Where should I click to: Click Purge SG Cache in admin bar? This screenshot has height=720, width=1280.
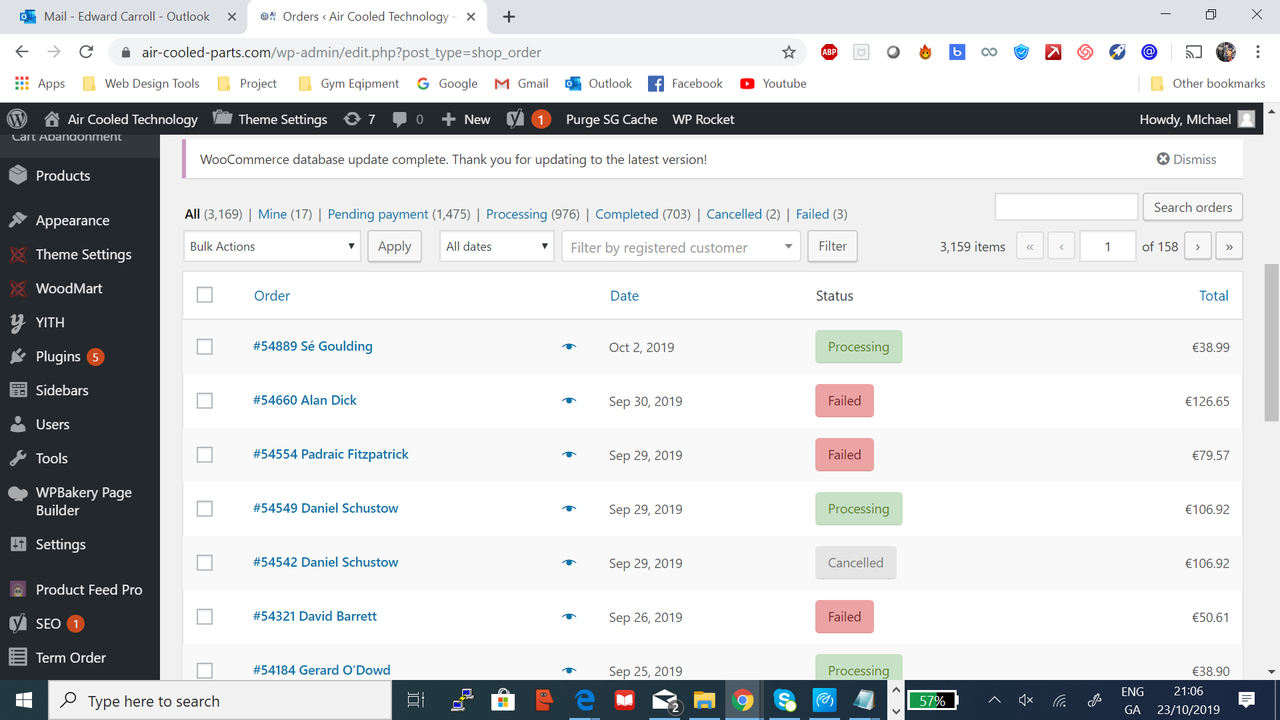pos(612,119)
